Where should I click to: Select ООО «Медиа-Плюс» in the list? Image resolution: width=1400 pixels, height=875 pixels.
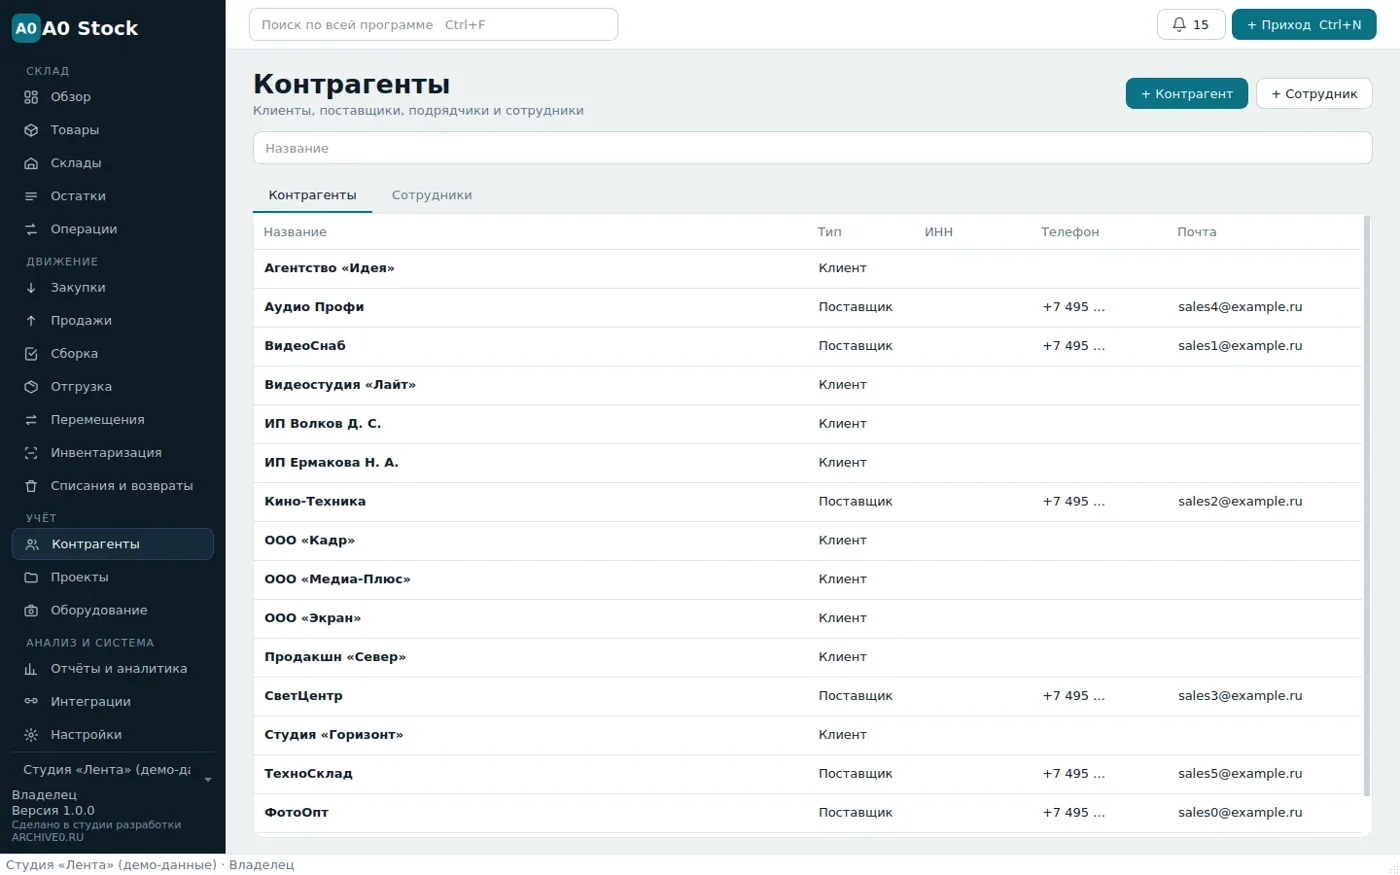coord(808,579)
